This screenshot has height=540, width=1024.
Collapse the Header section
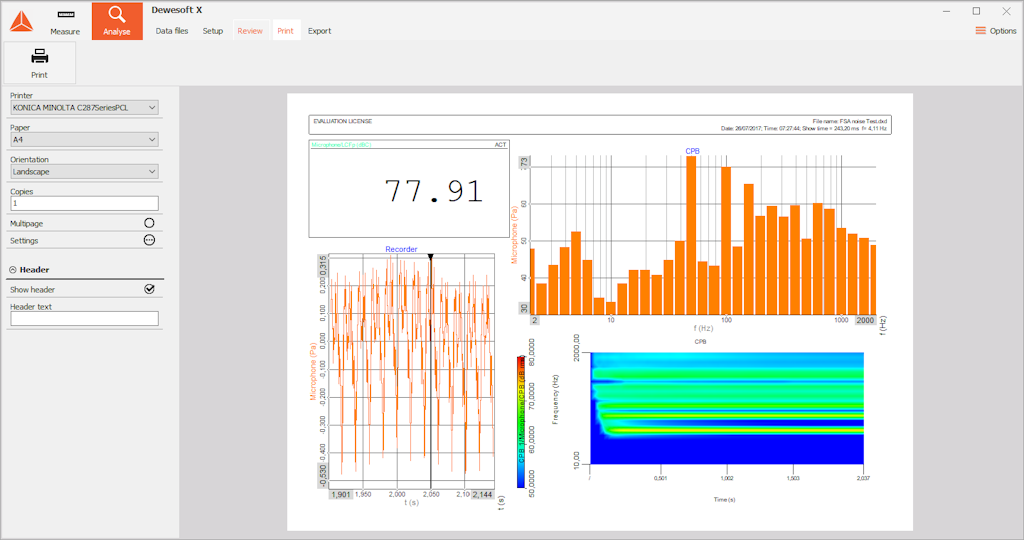pyautogui.click(x=12, y=270)
